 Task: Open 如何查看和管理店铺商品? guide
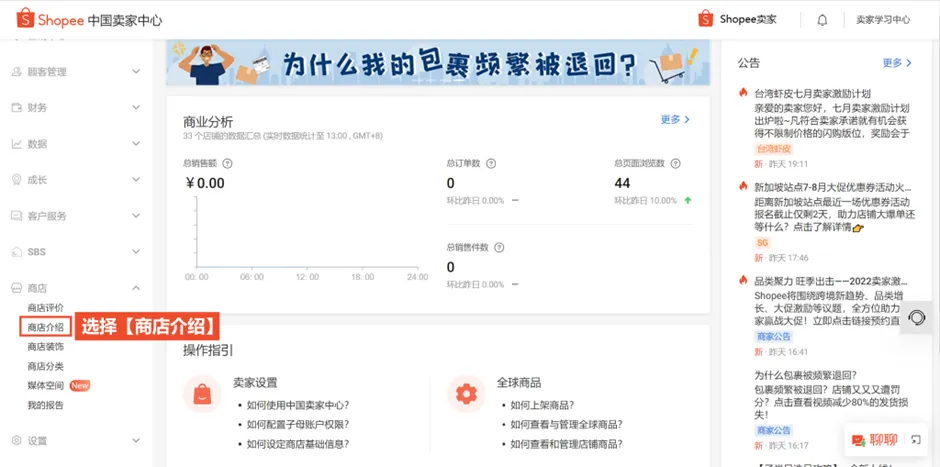tap(567, 444)
